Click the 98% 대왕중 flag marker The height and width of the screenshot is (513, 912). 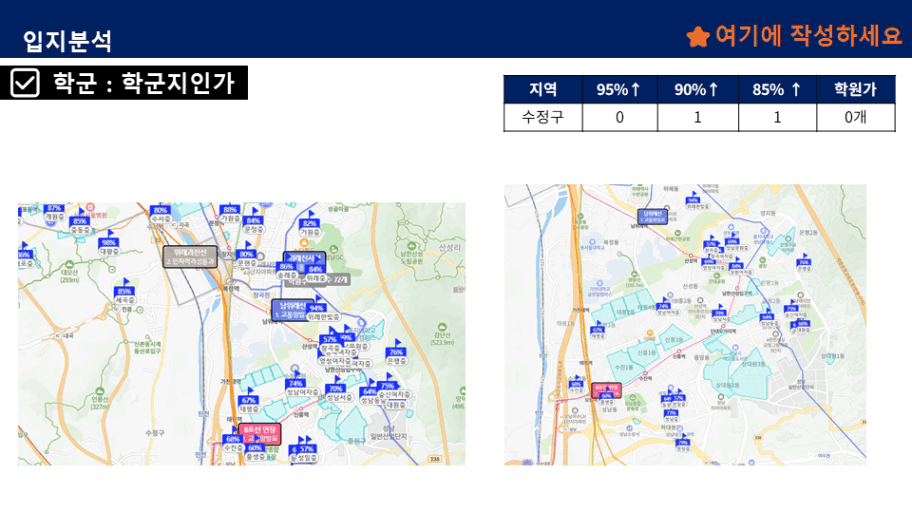[109, 243]
